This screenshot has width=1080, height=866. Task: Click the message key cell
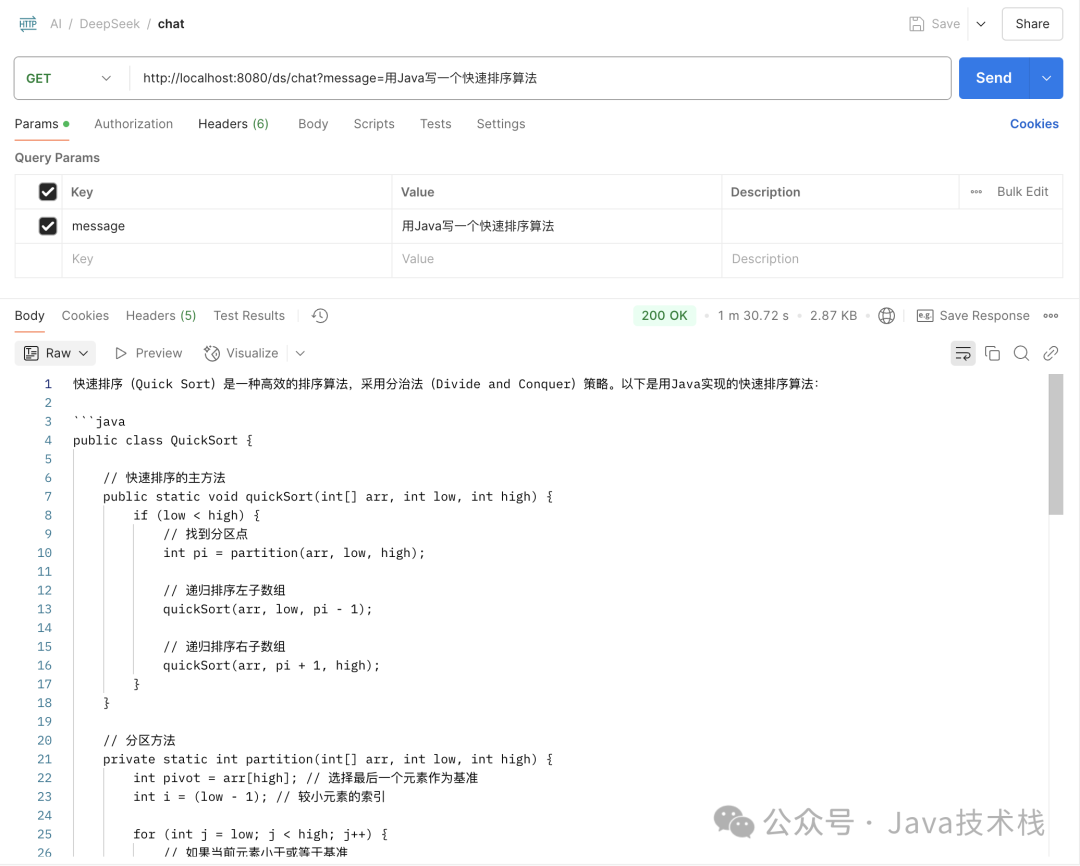coord(227,226)
